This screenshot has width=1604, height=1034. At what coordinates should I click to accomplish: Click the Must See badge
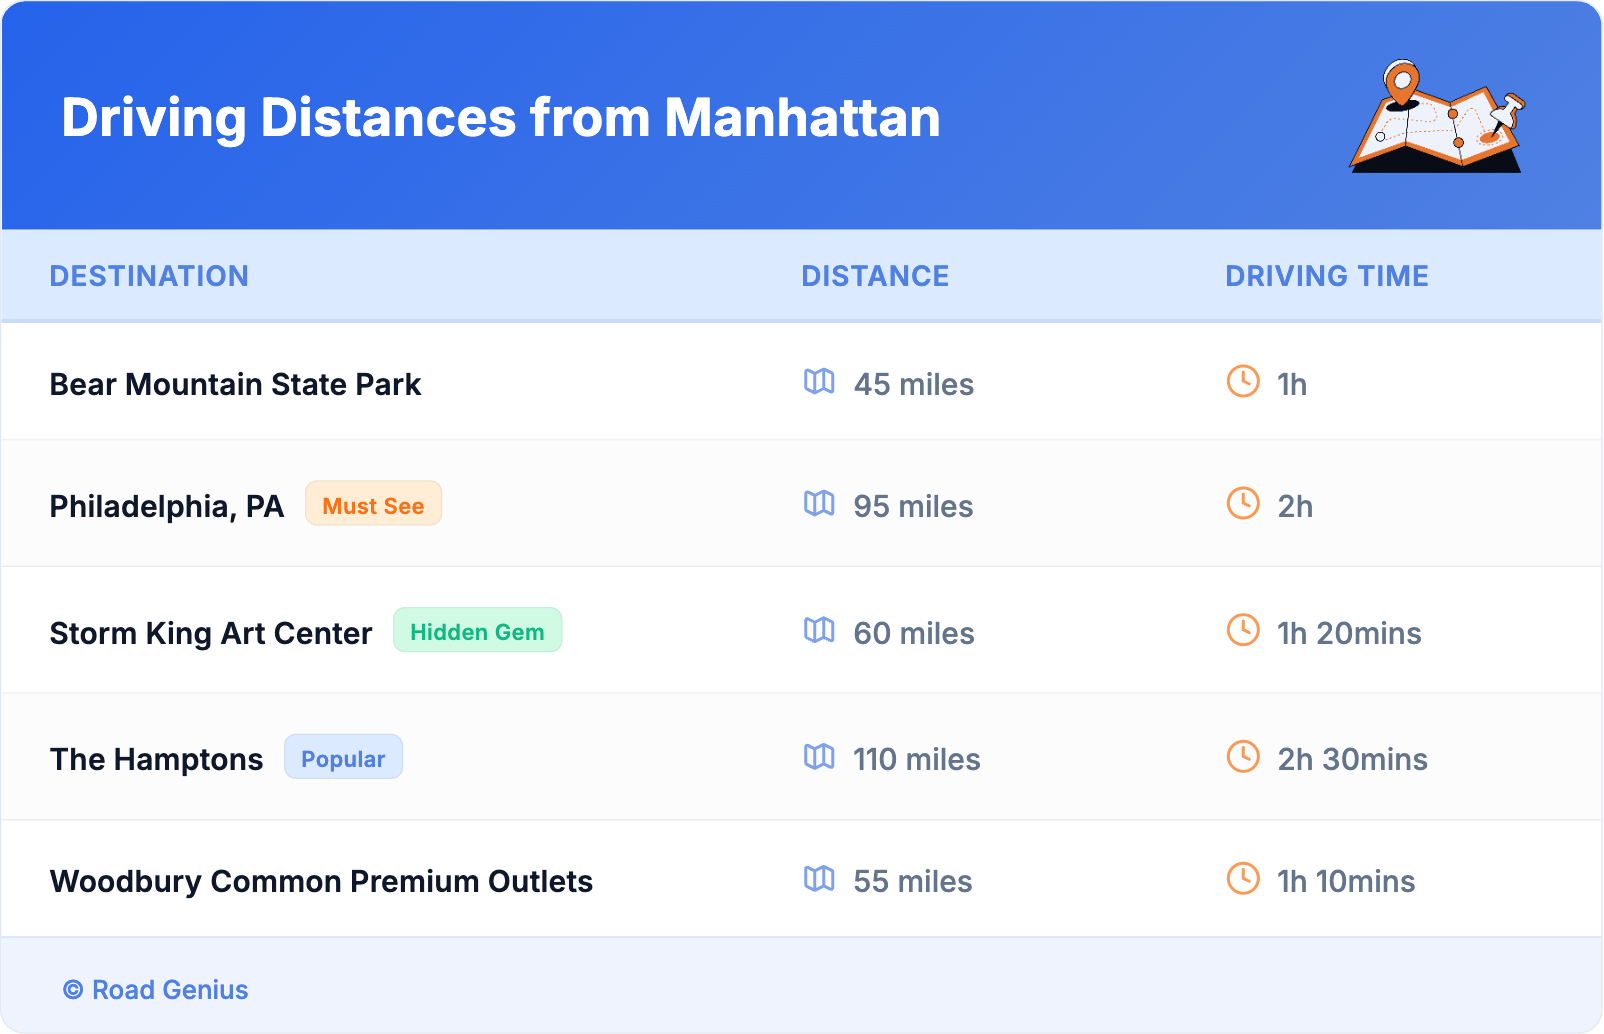(x=373, y=504)
